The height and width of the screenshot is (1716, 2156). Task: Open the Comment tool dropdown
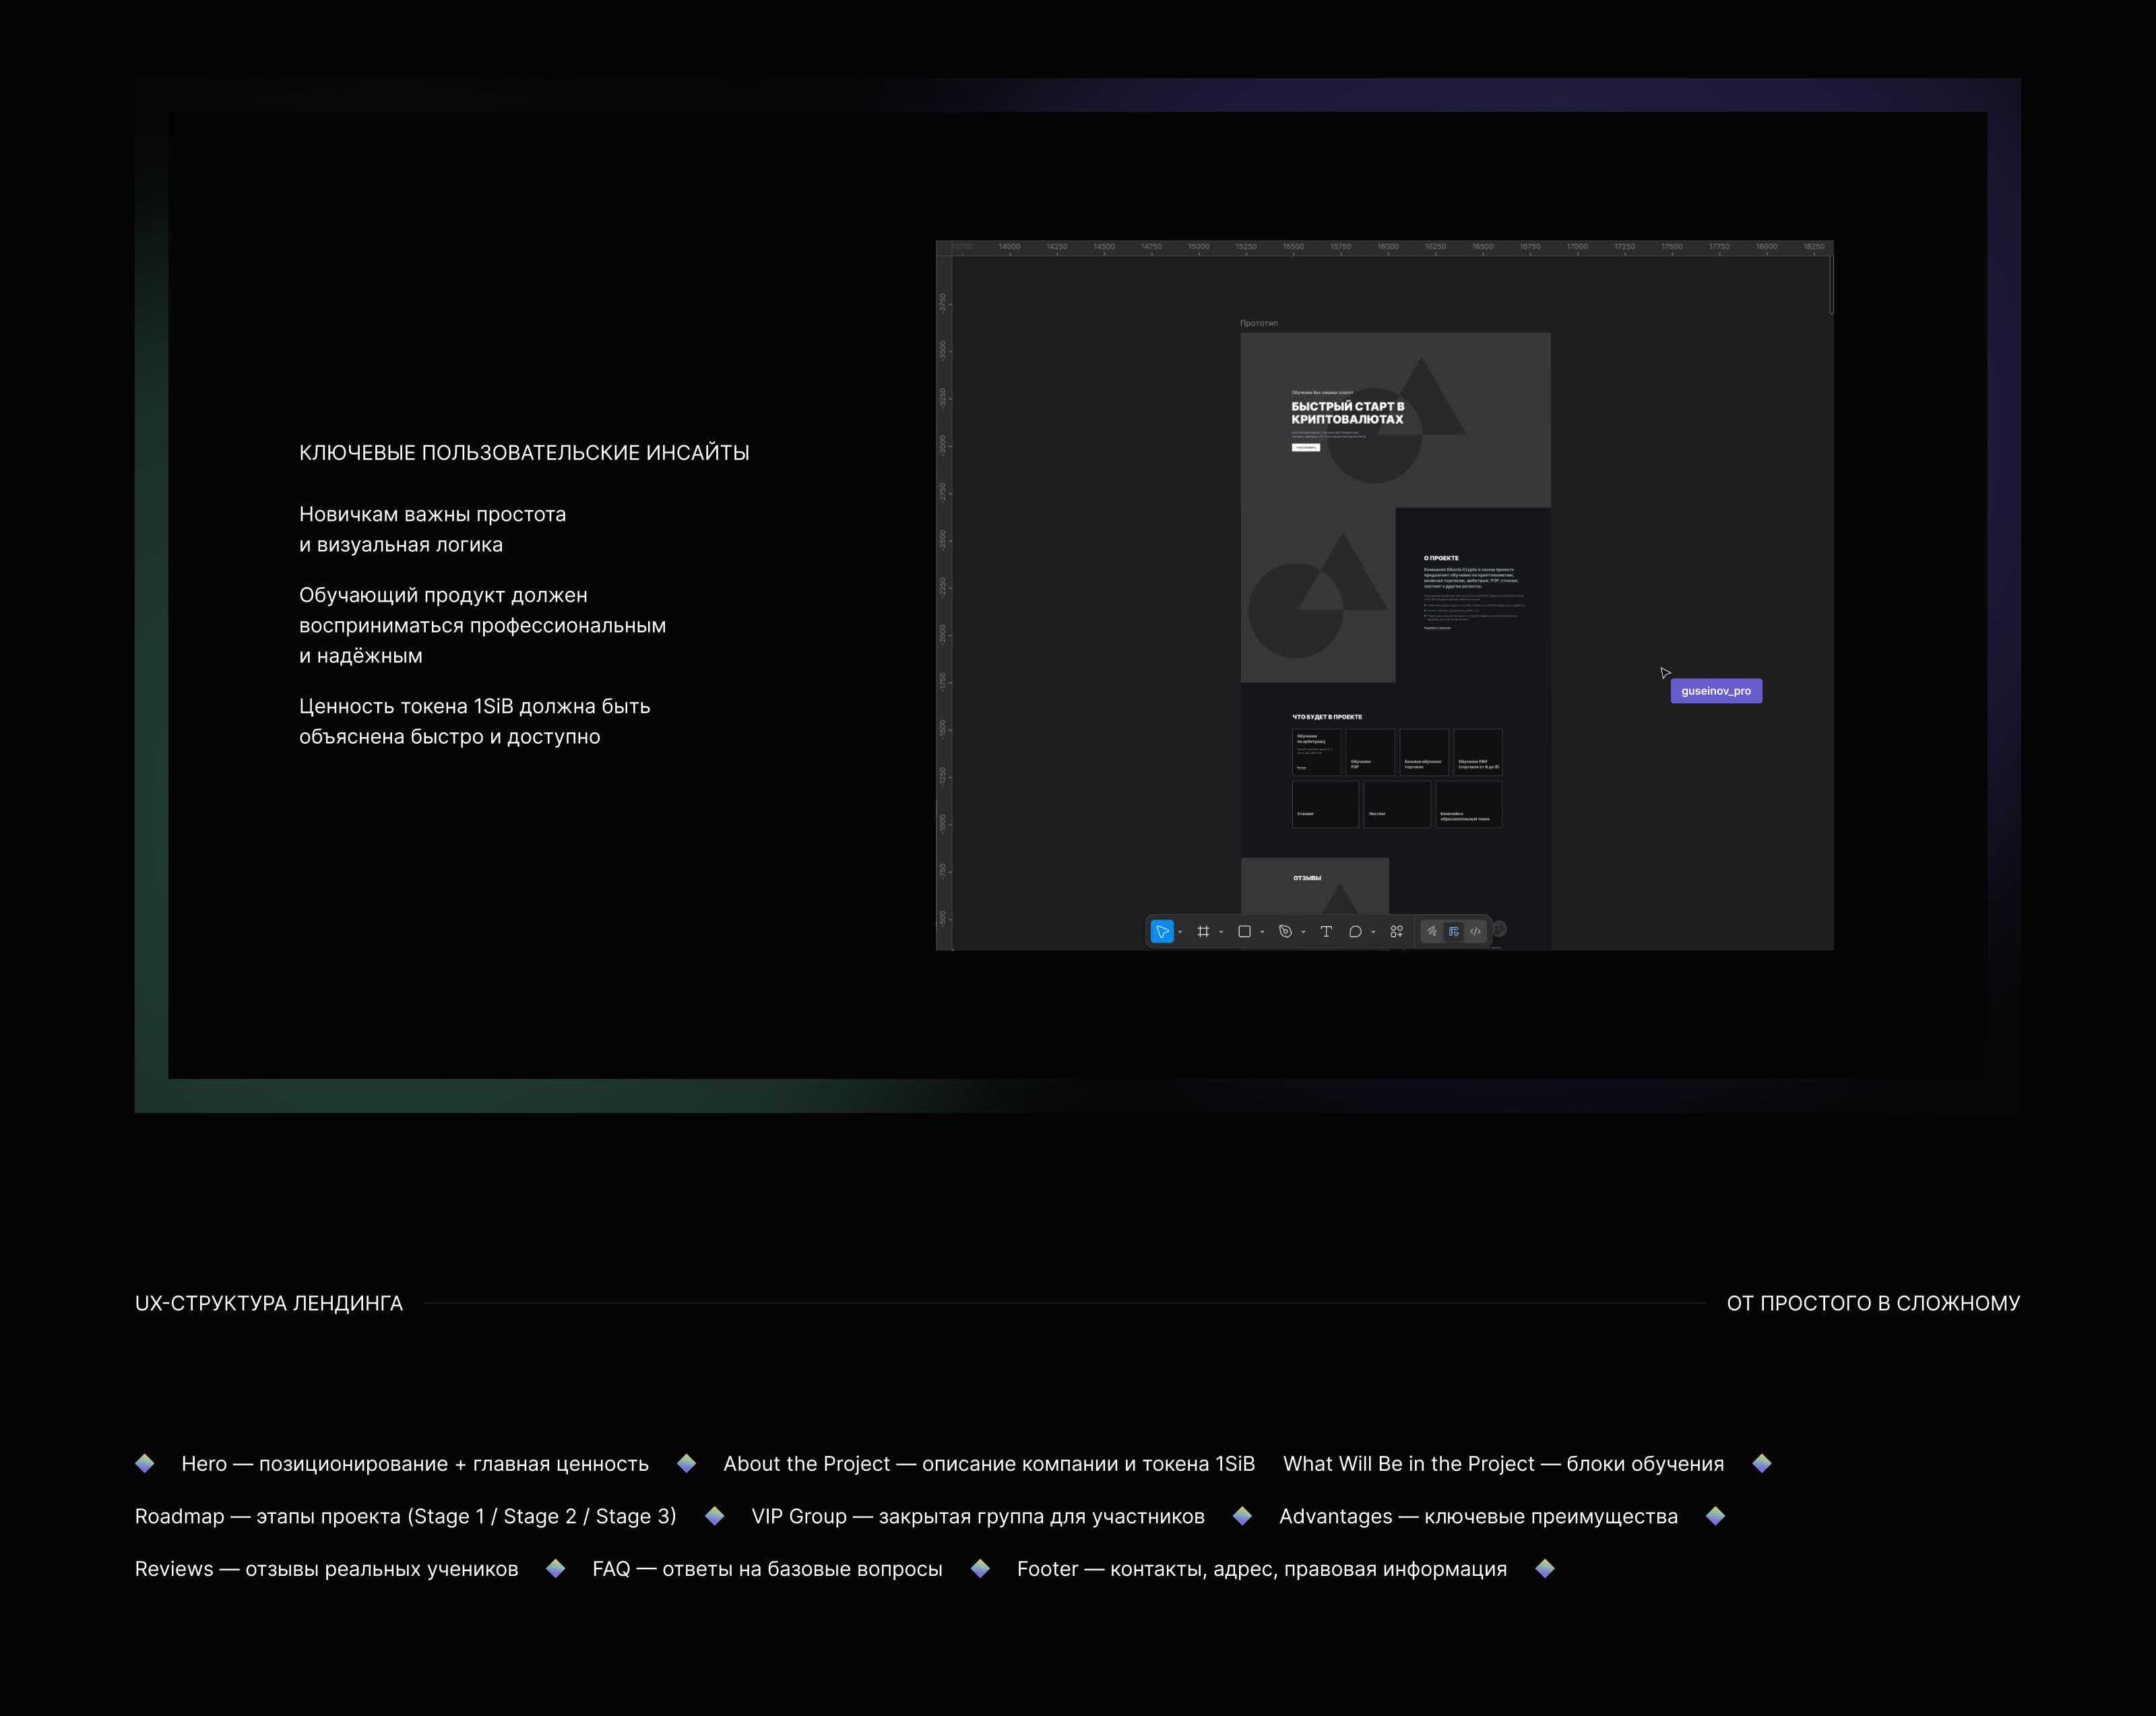click(1373, 932)
